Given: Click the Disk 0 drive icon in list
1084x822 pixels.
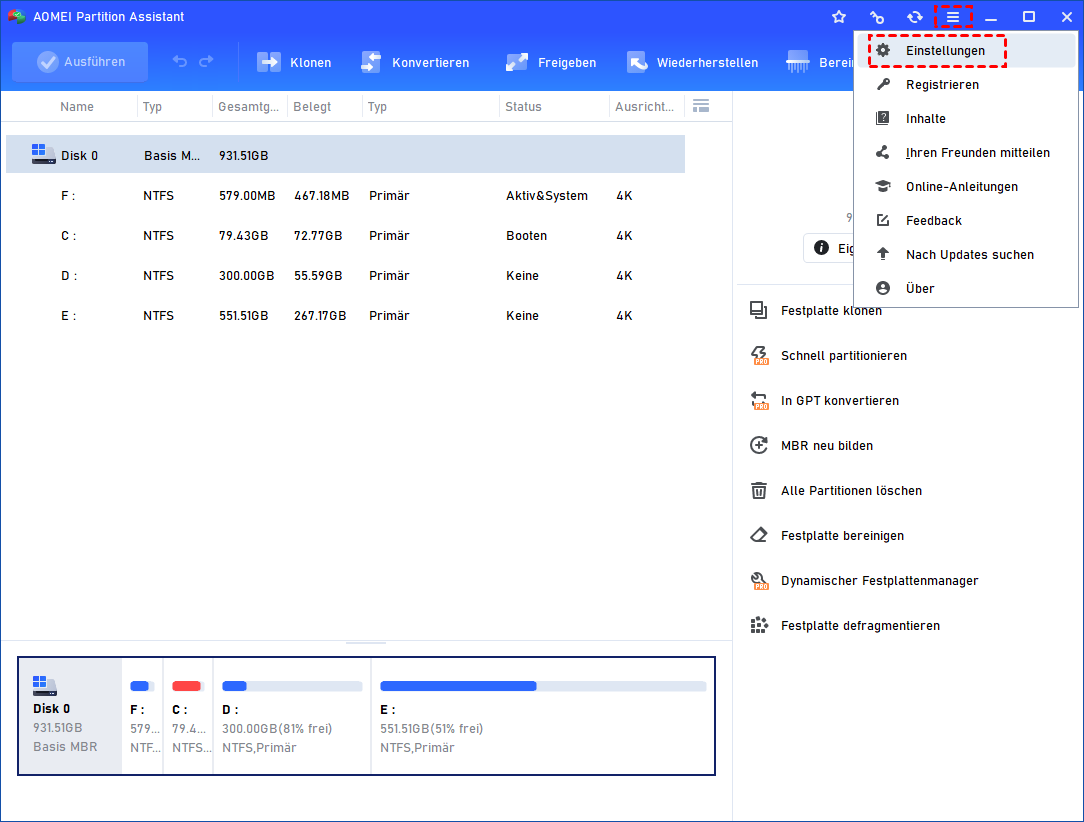Looking at the screenshot, I should (x=43, y=154).
